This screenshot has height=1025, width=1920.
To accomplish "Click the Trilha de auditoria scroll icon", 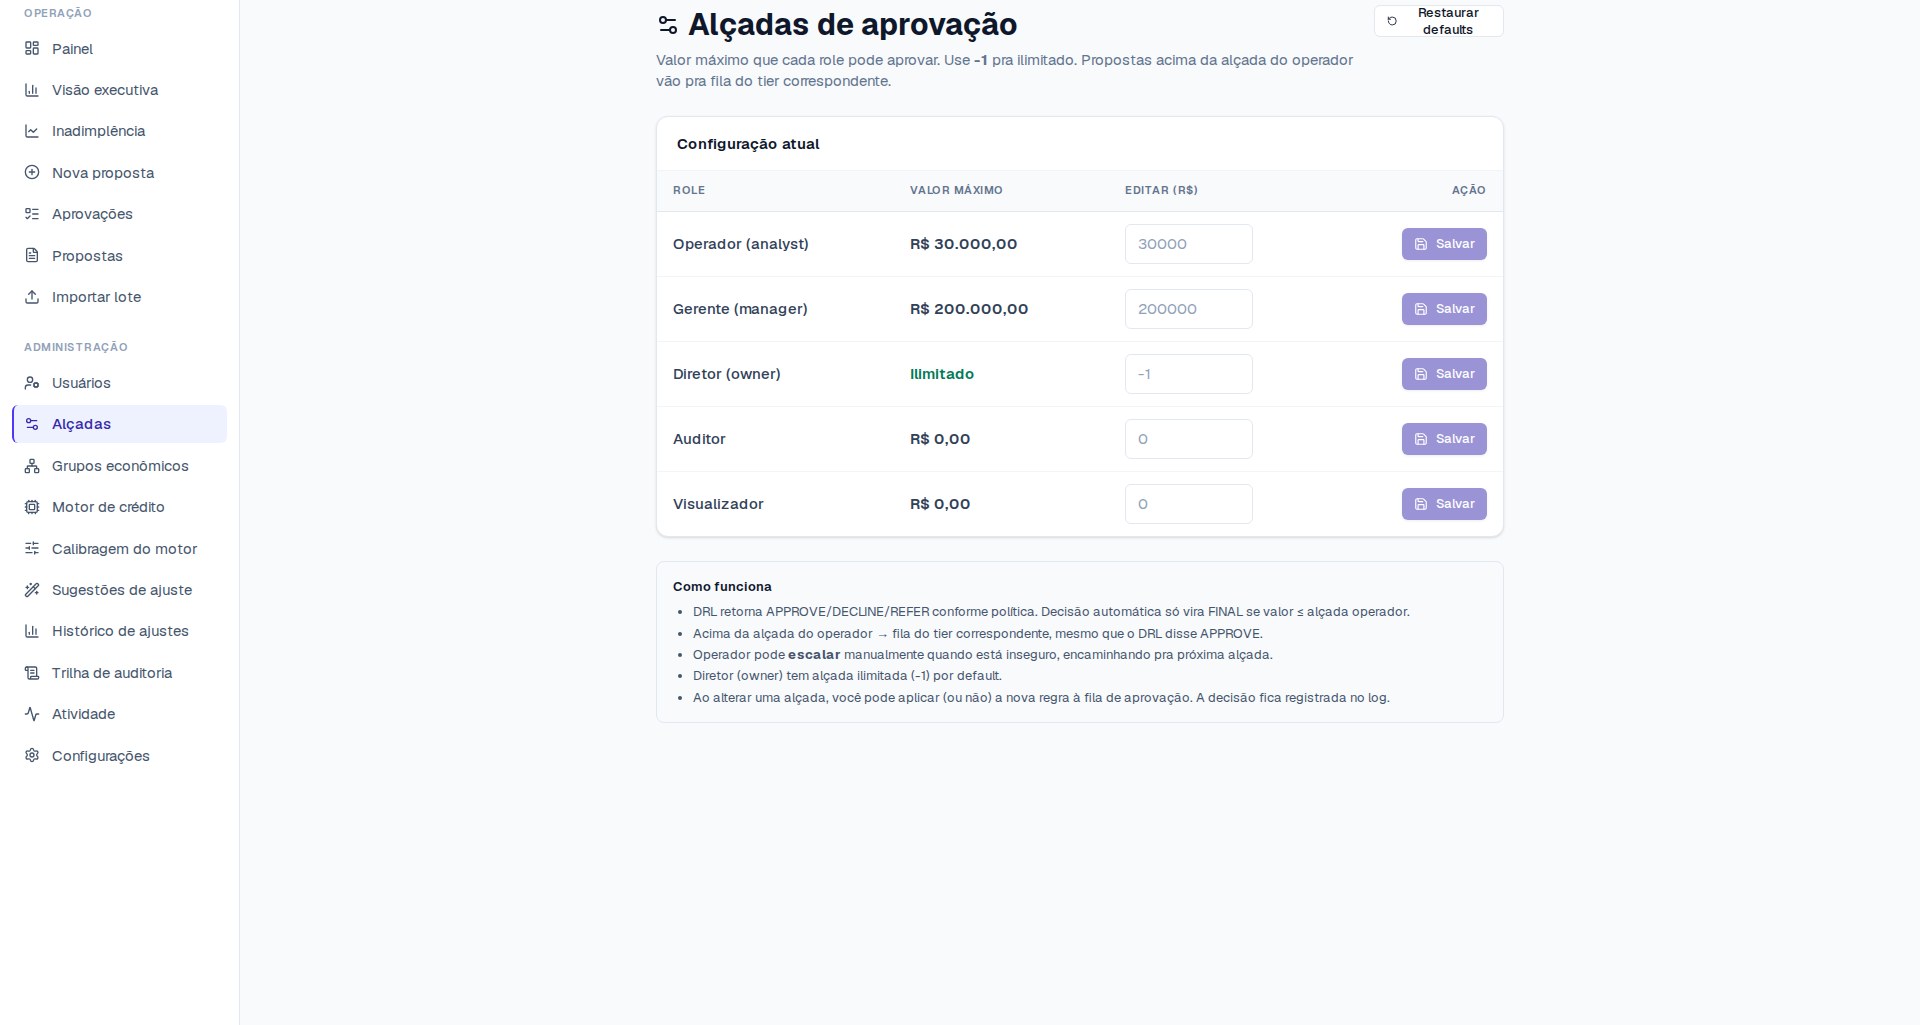I will 32,673.
